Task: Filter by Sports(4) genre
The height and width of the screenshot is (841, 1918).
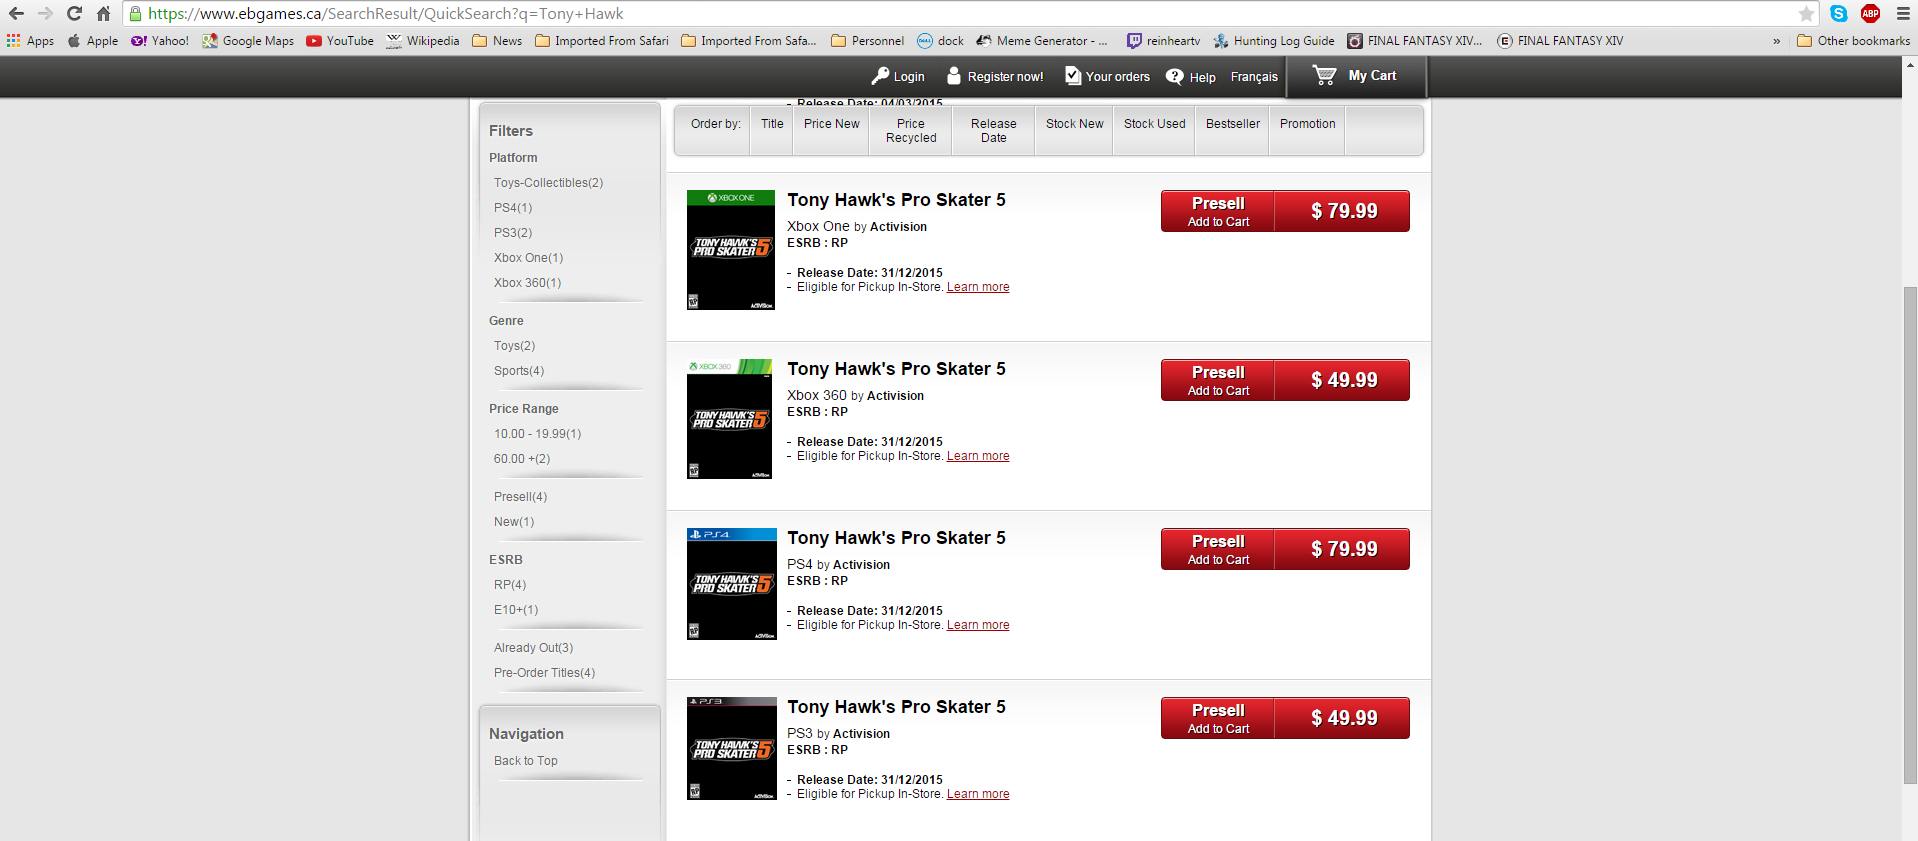Action: [x=519, y=371]
